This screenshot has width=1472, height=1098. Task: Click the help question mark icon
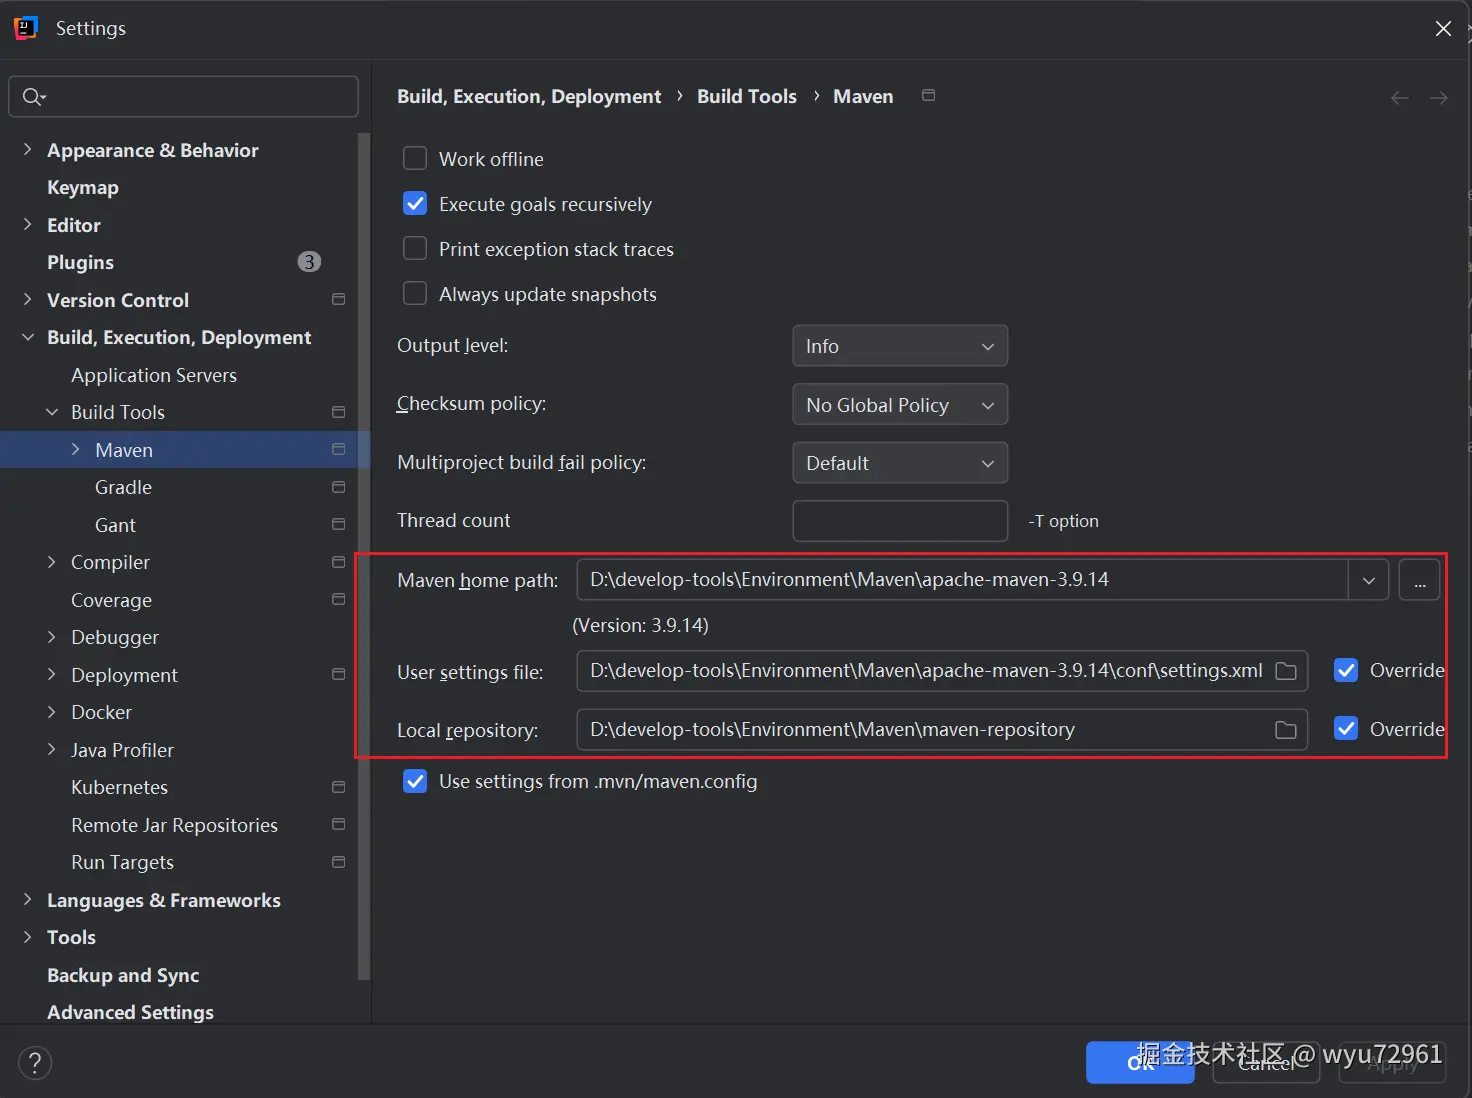coord(35,1063)
